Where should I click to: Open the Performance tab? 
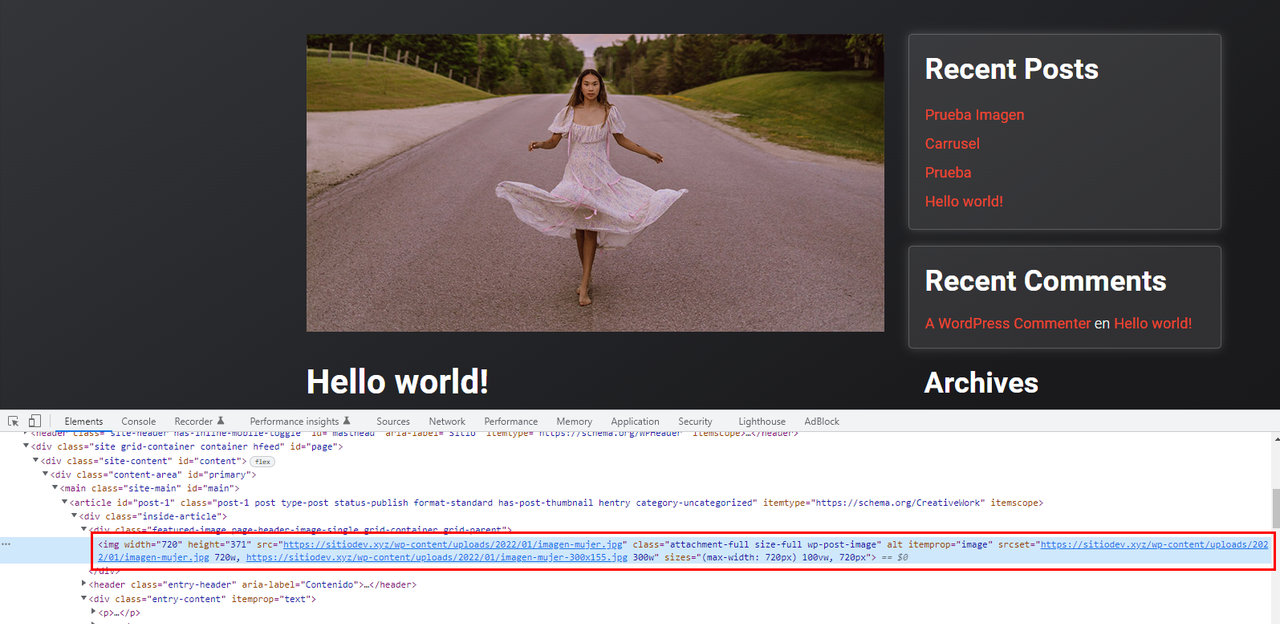(511, 421)
